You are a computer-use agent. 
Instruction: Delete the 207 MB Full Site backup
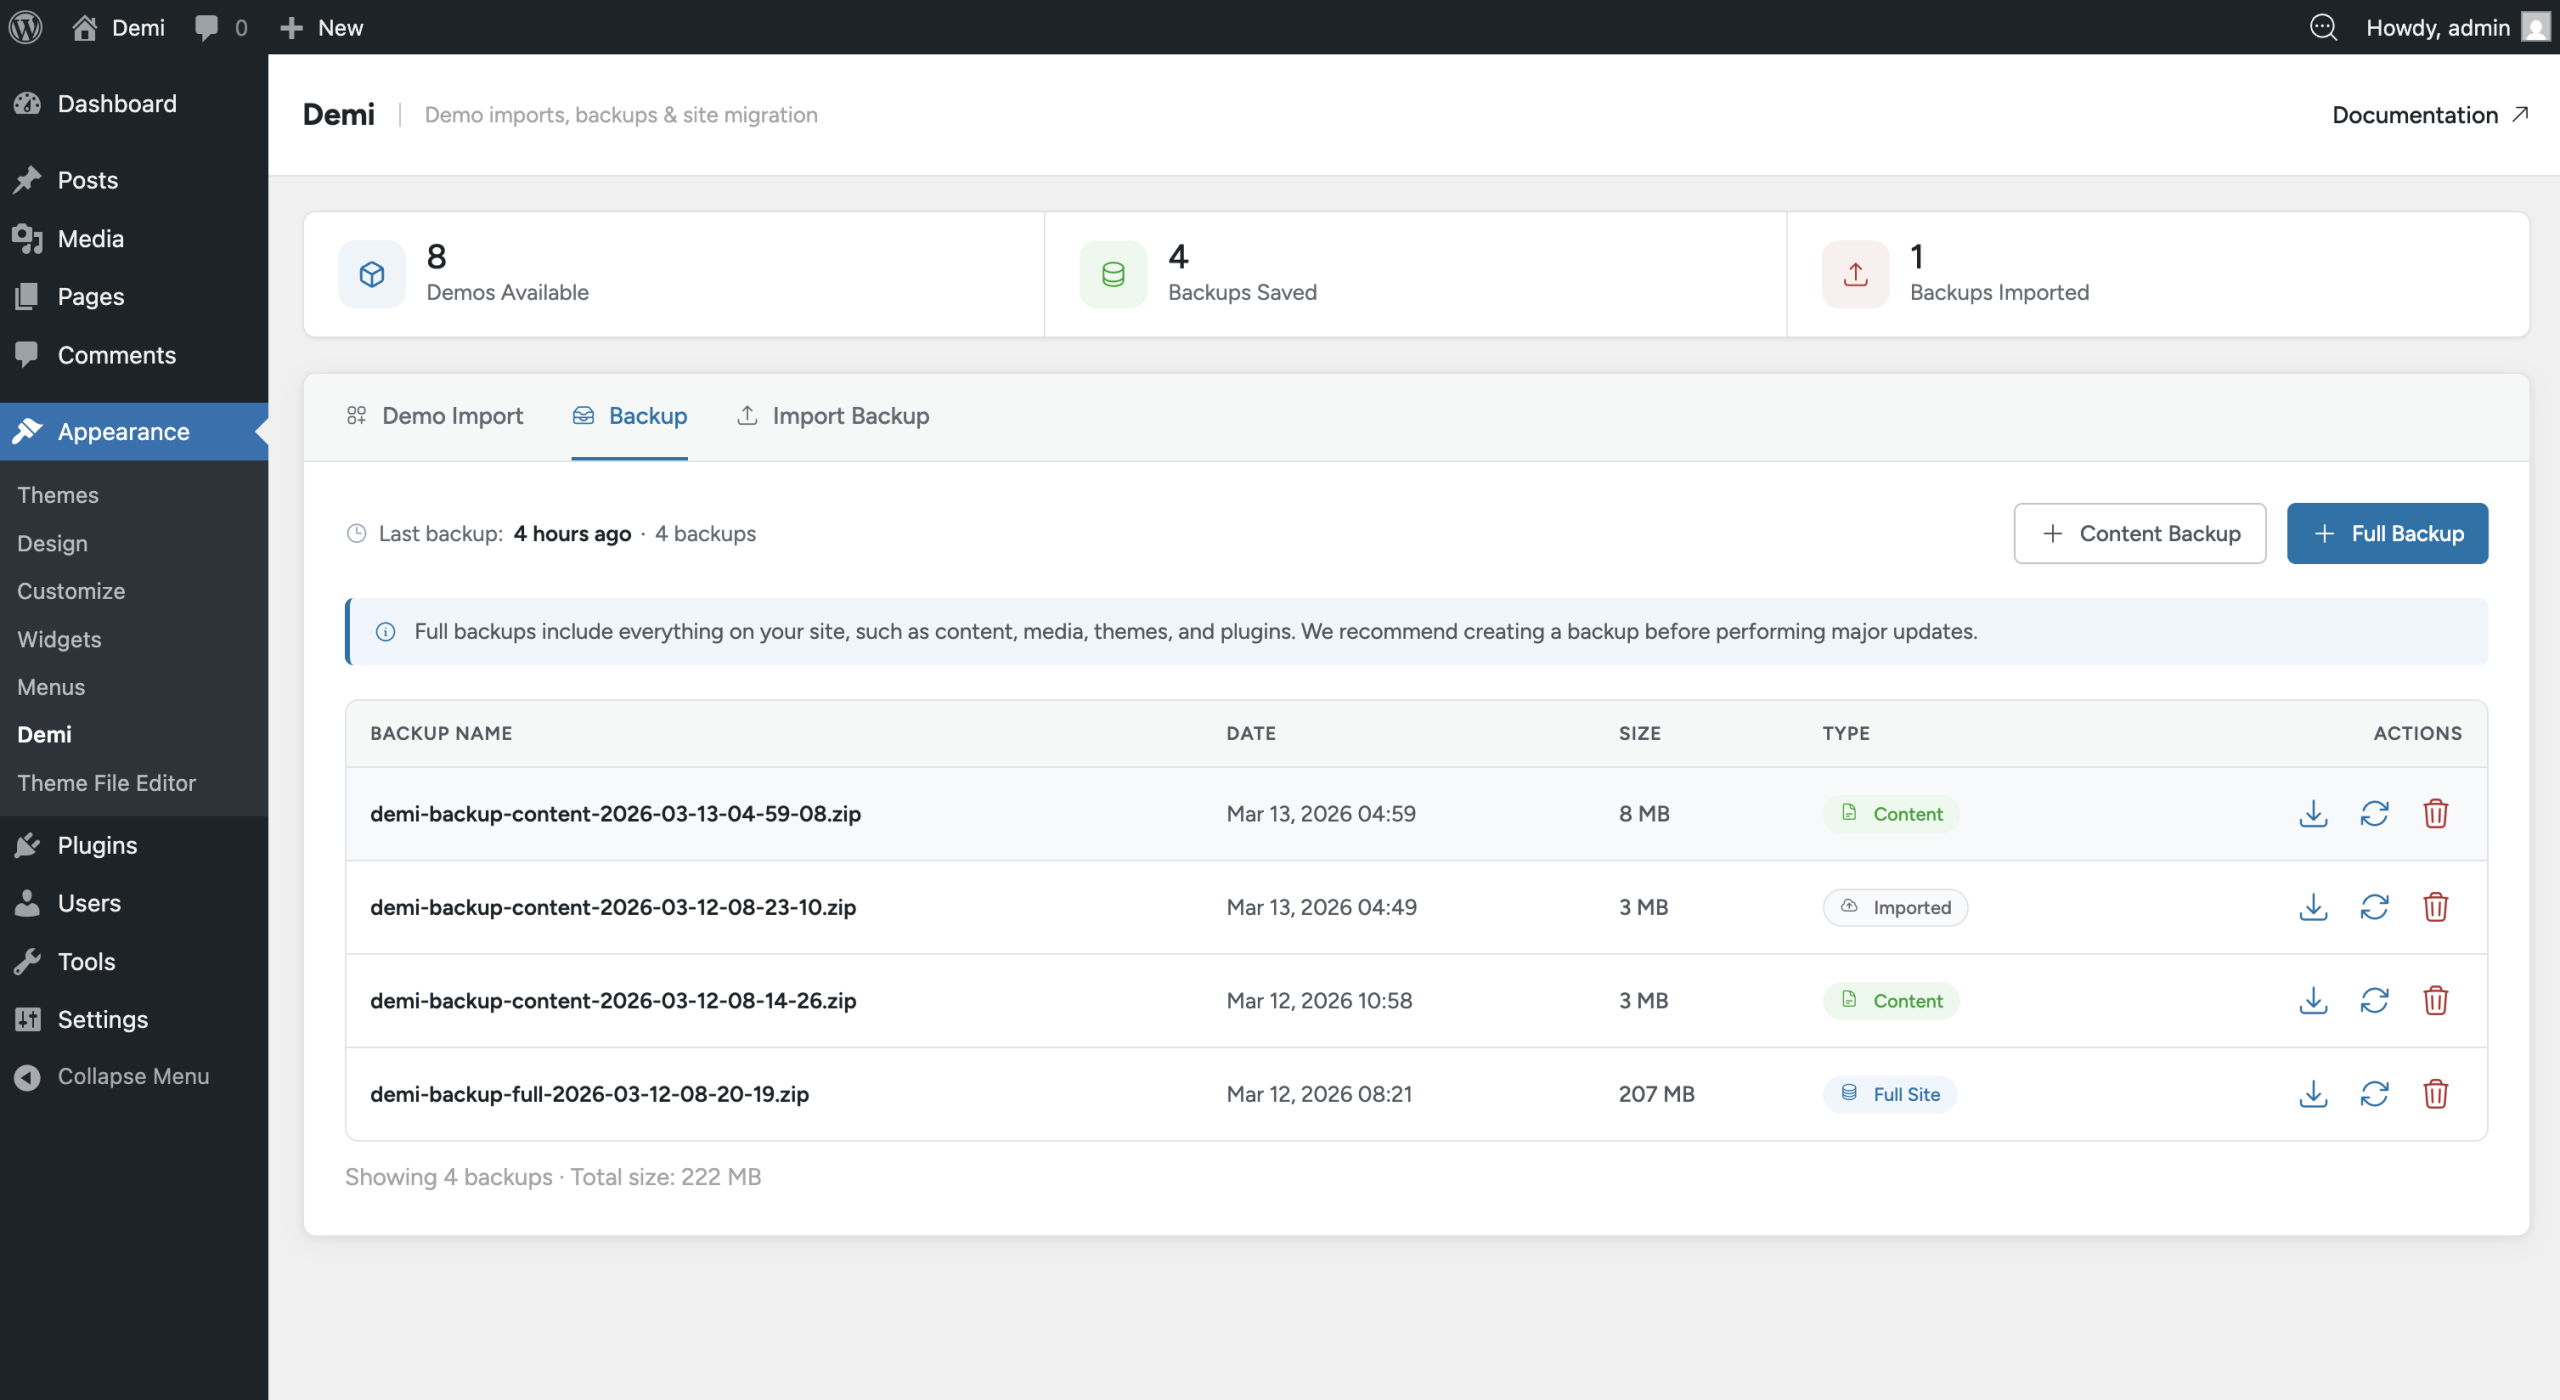2435,1094
